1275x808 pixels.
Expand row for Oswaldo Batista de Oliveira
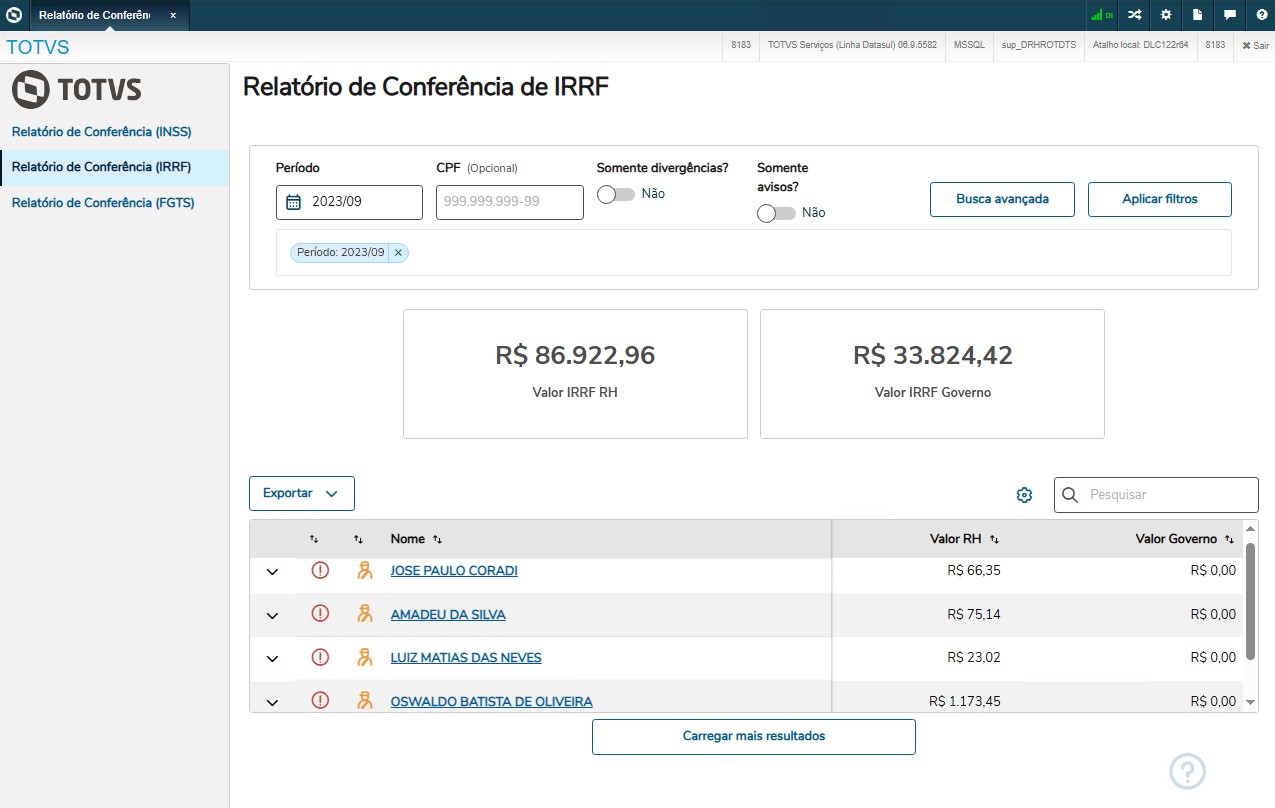click(272, 702)
